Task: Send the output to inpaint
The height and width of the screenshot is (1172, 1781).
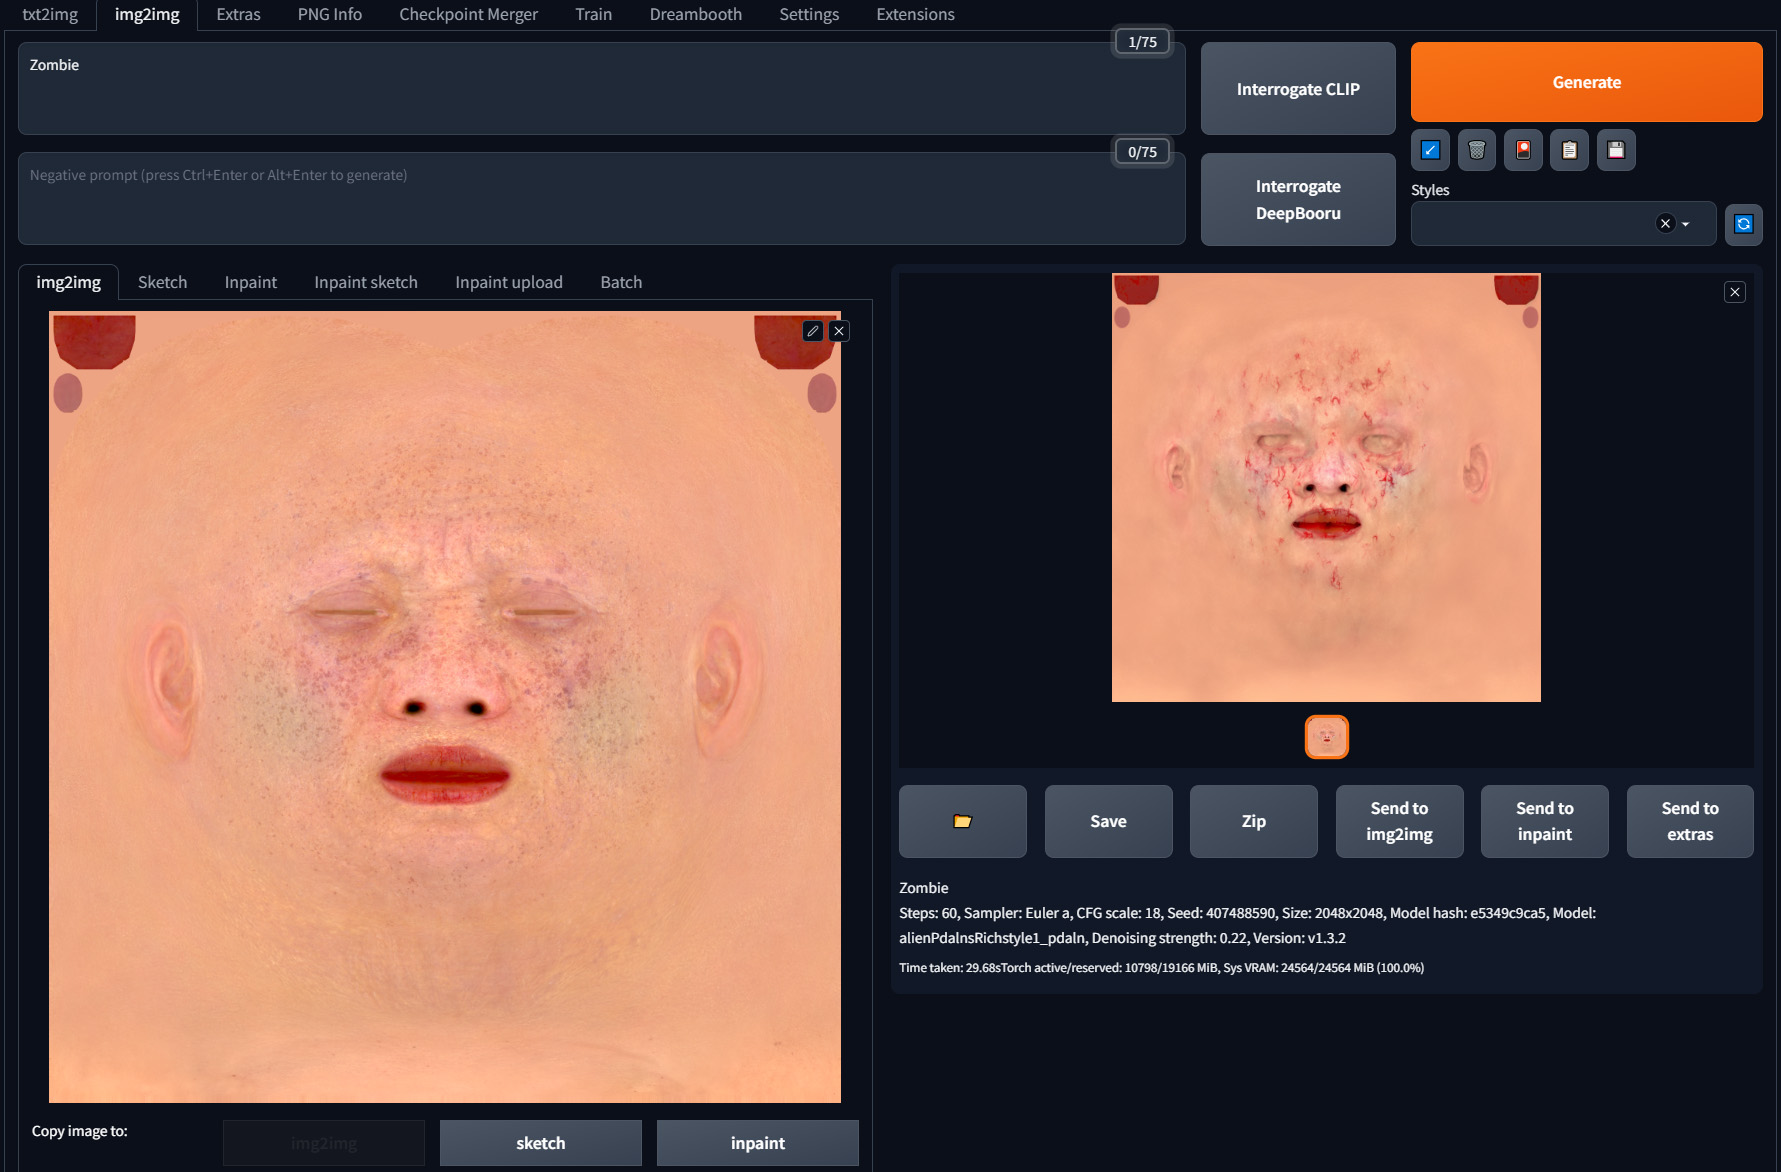Action: coord(1545,821)
